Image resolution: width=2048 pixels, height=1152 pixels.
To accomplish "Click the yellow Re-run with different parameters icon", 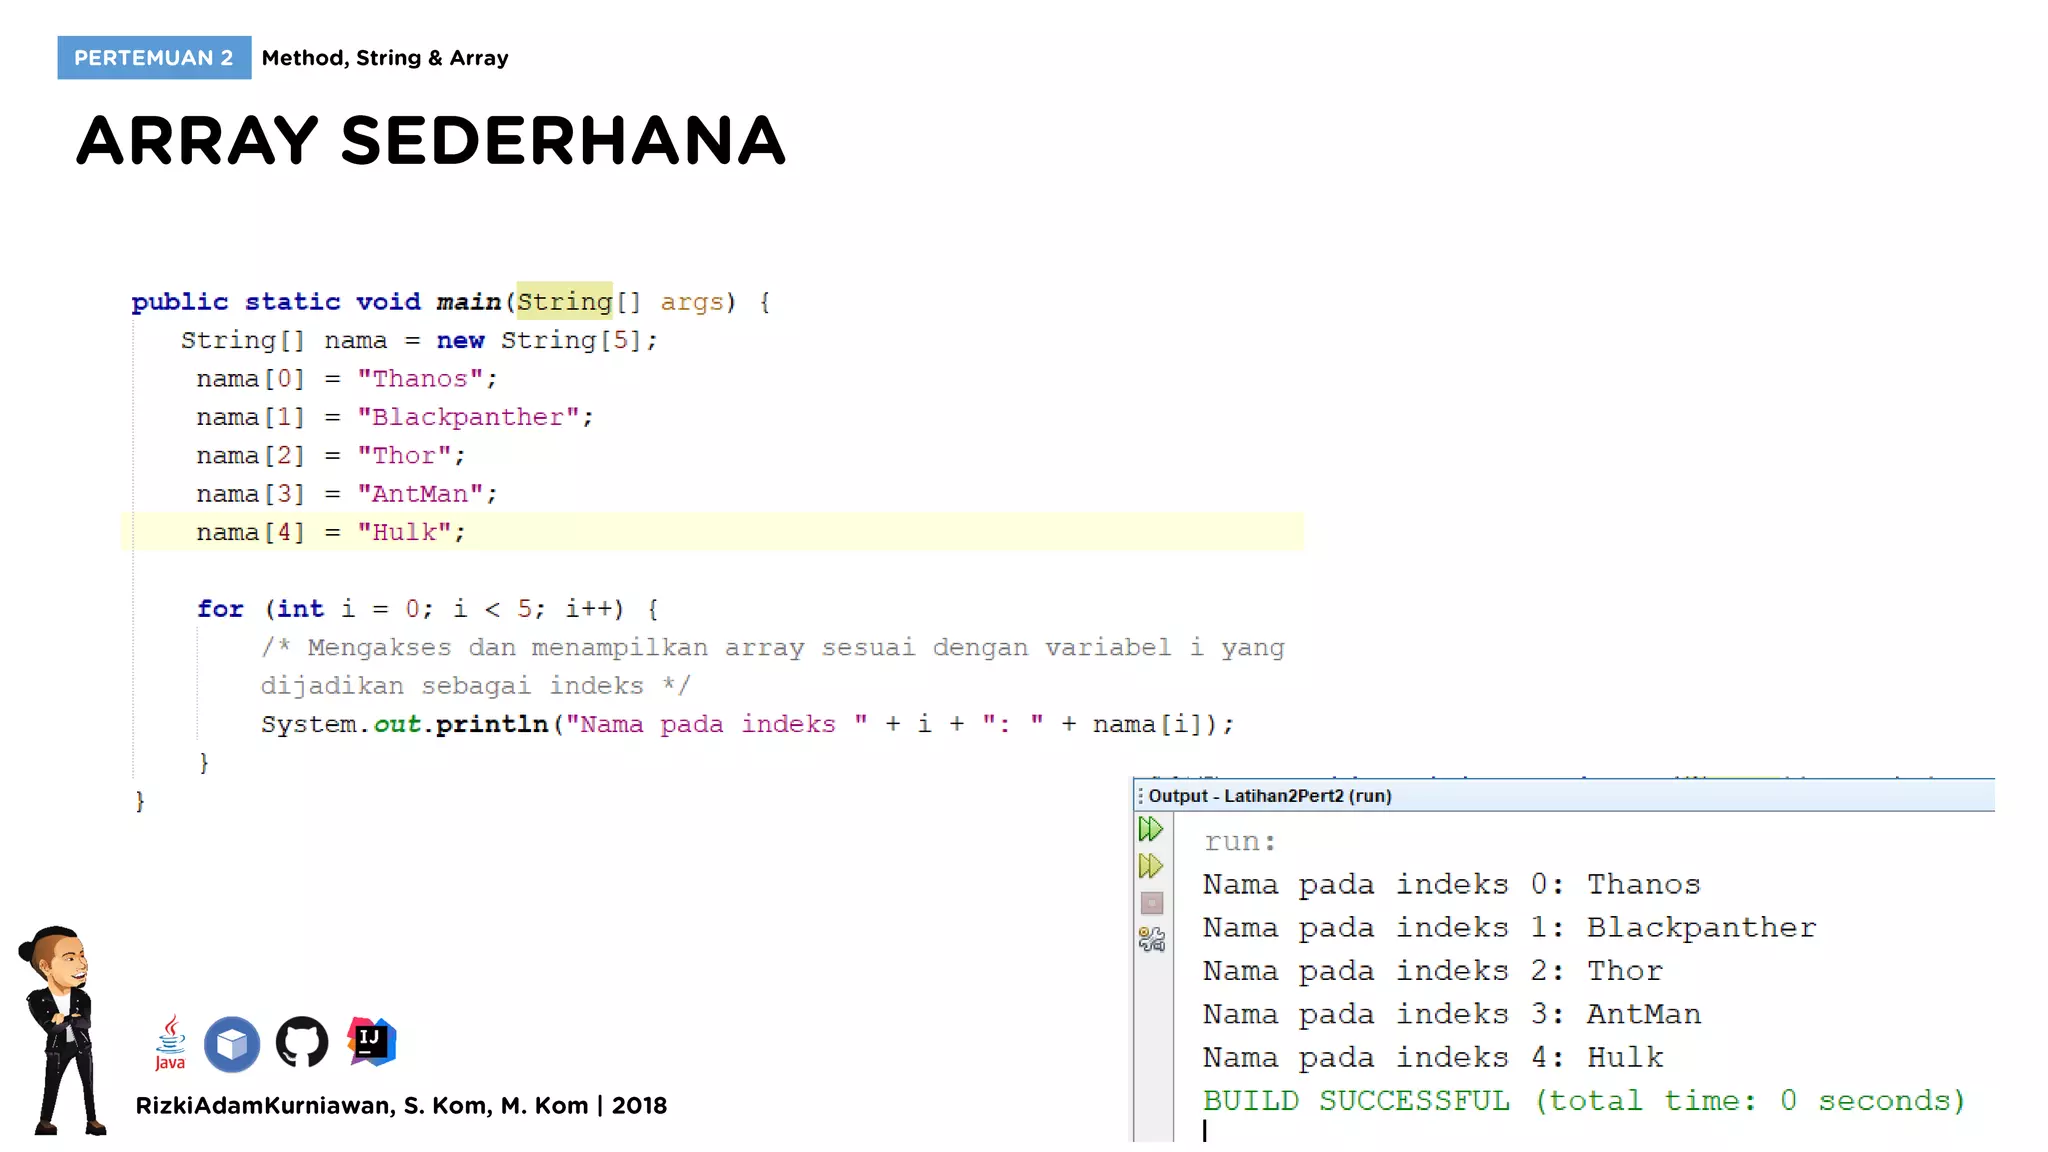I will click(1151, 866).
